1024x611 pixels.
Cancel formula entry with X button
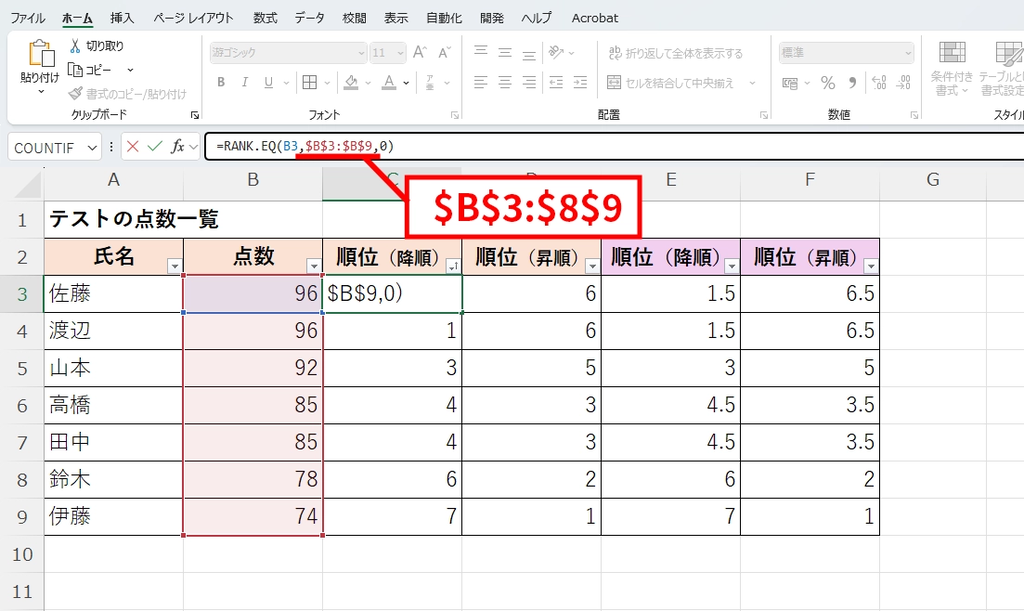133,146
